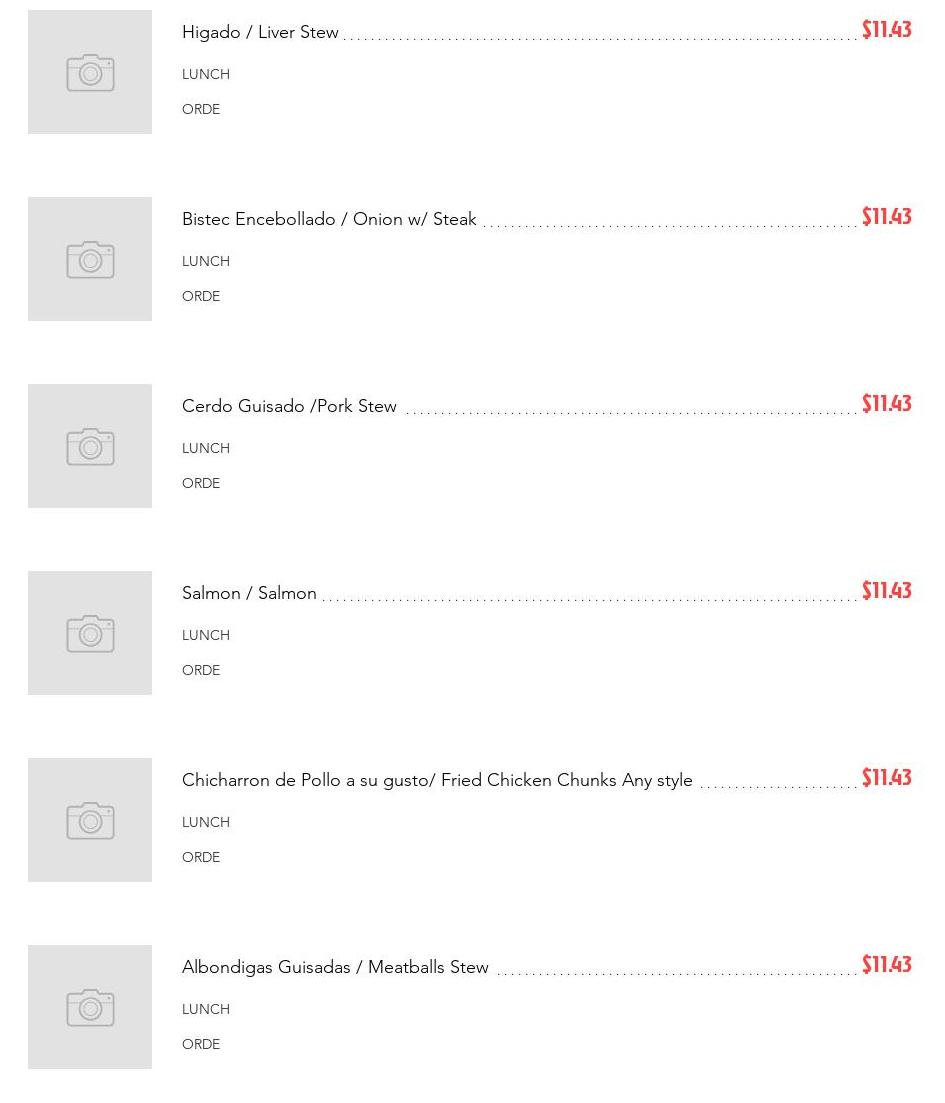945x1103 pixels.
Task: Click the price beside Albondigas Guisadas
Action: coord(886,965)
